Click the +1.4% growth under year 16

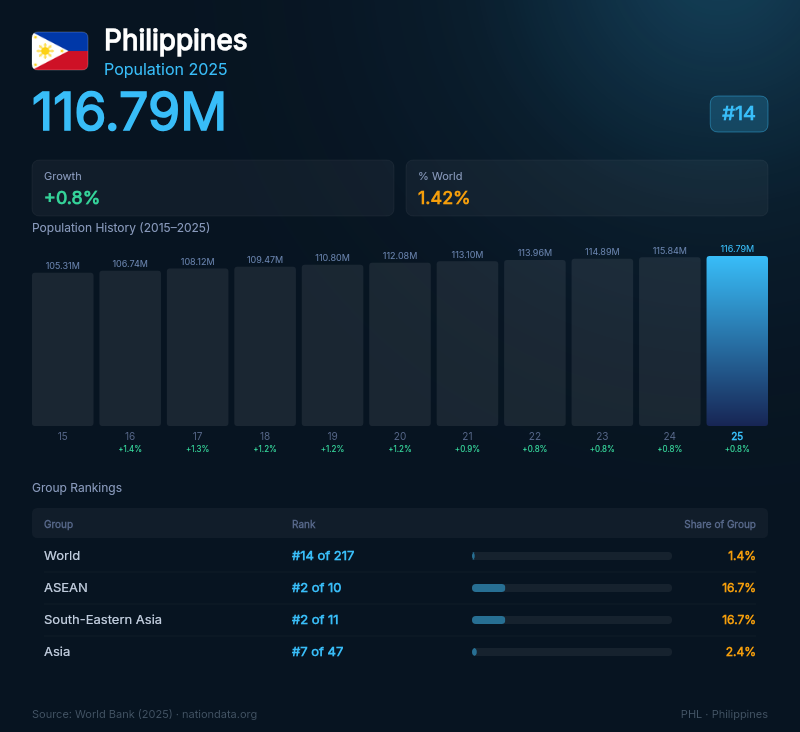click(130, 449)
